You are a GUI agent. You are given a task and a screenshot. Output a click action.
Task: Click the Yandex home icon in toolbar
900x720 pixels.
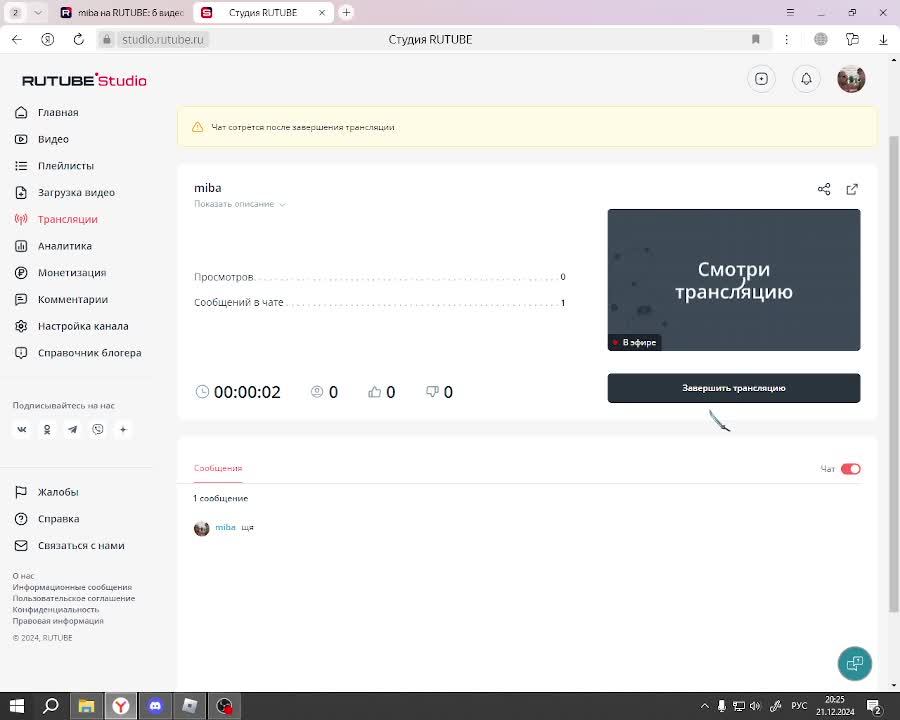[x=48, y=40]
